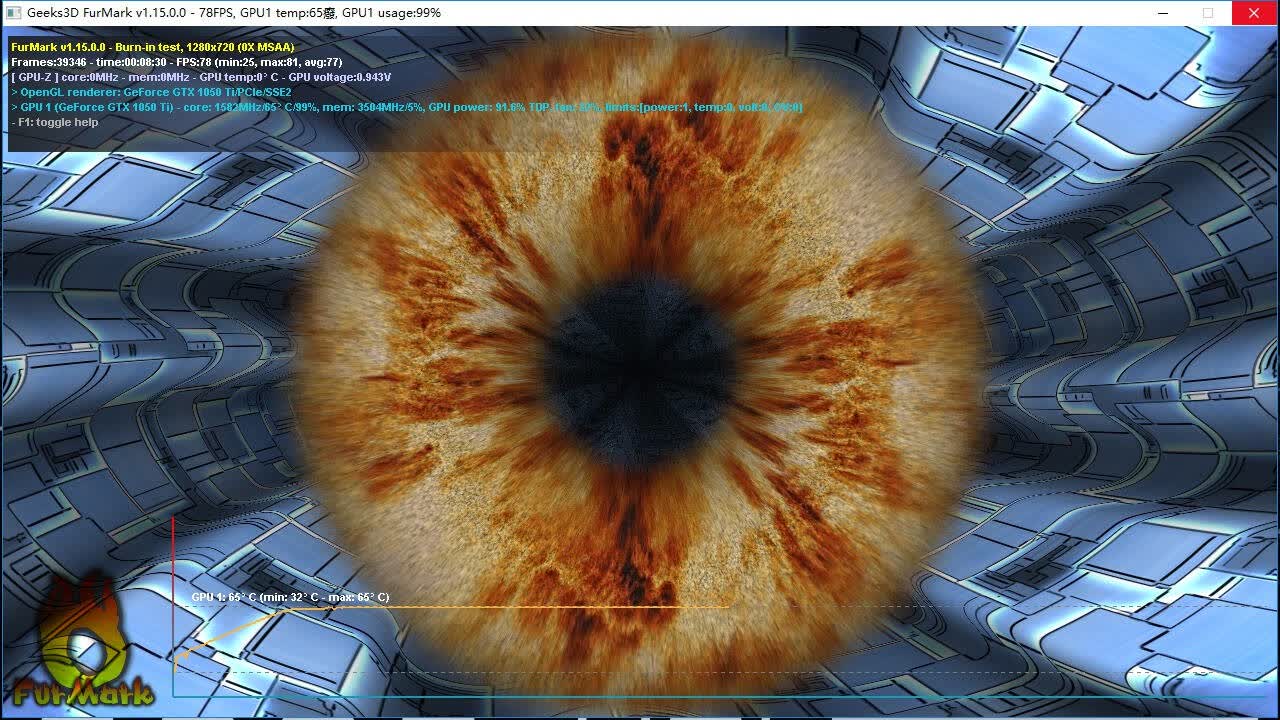Viewport: 1280px width, 720px height.
Task: Click the Frames and FPS statistics line
Action: [177, 62]
